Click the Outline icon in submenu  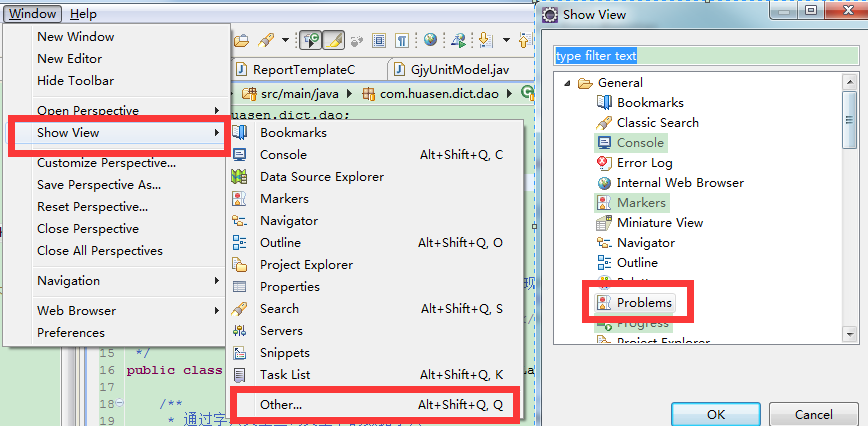(x=240, y=243)
